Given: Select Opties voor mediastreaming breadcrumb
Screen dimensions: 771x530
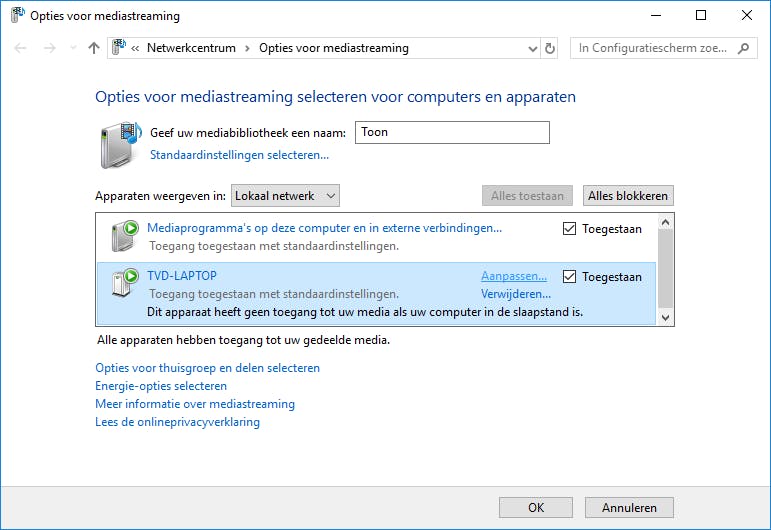Looking at the screenshot, I should pos(333,48).
